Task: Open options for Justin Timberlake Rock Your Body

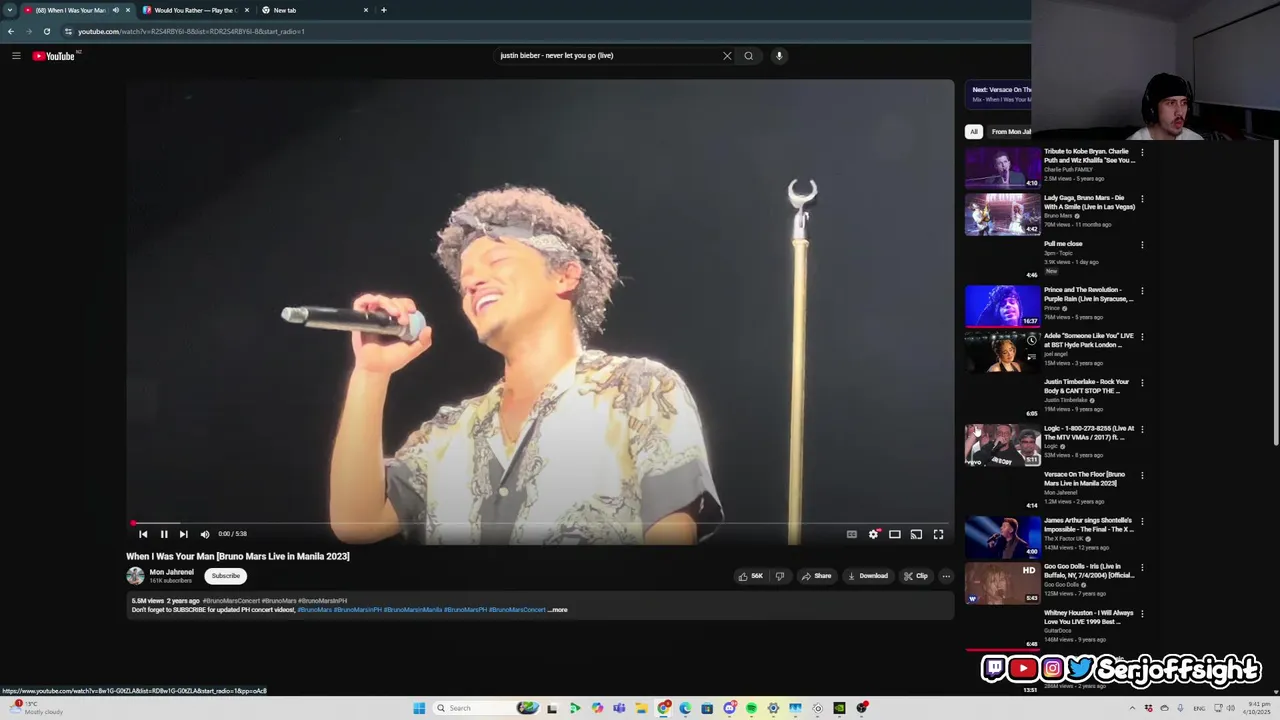Action: click(1142, 383)
